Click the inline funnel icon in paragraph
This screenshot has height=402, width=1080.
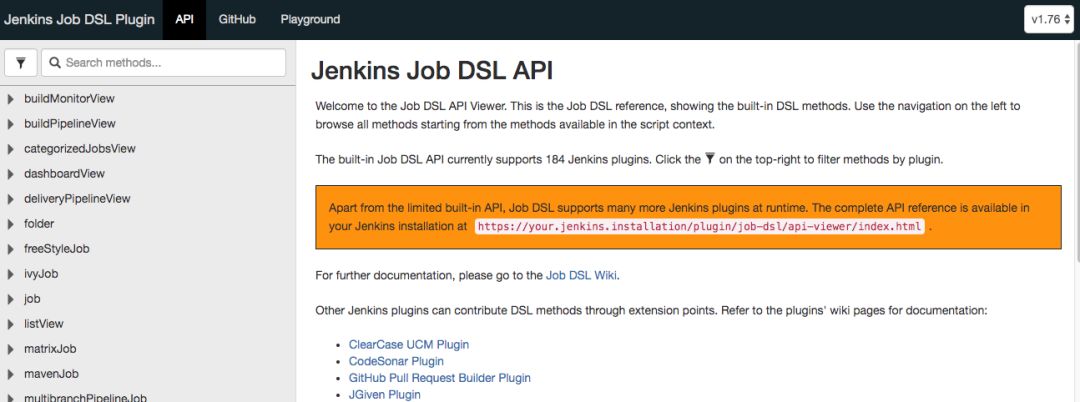[x=710, y=159]
